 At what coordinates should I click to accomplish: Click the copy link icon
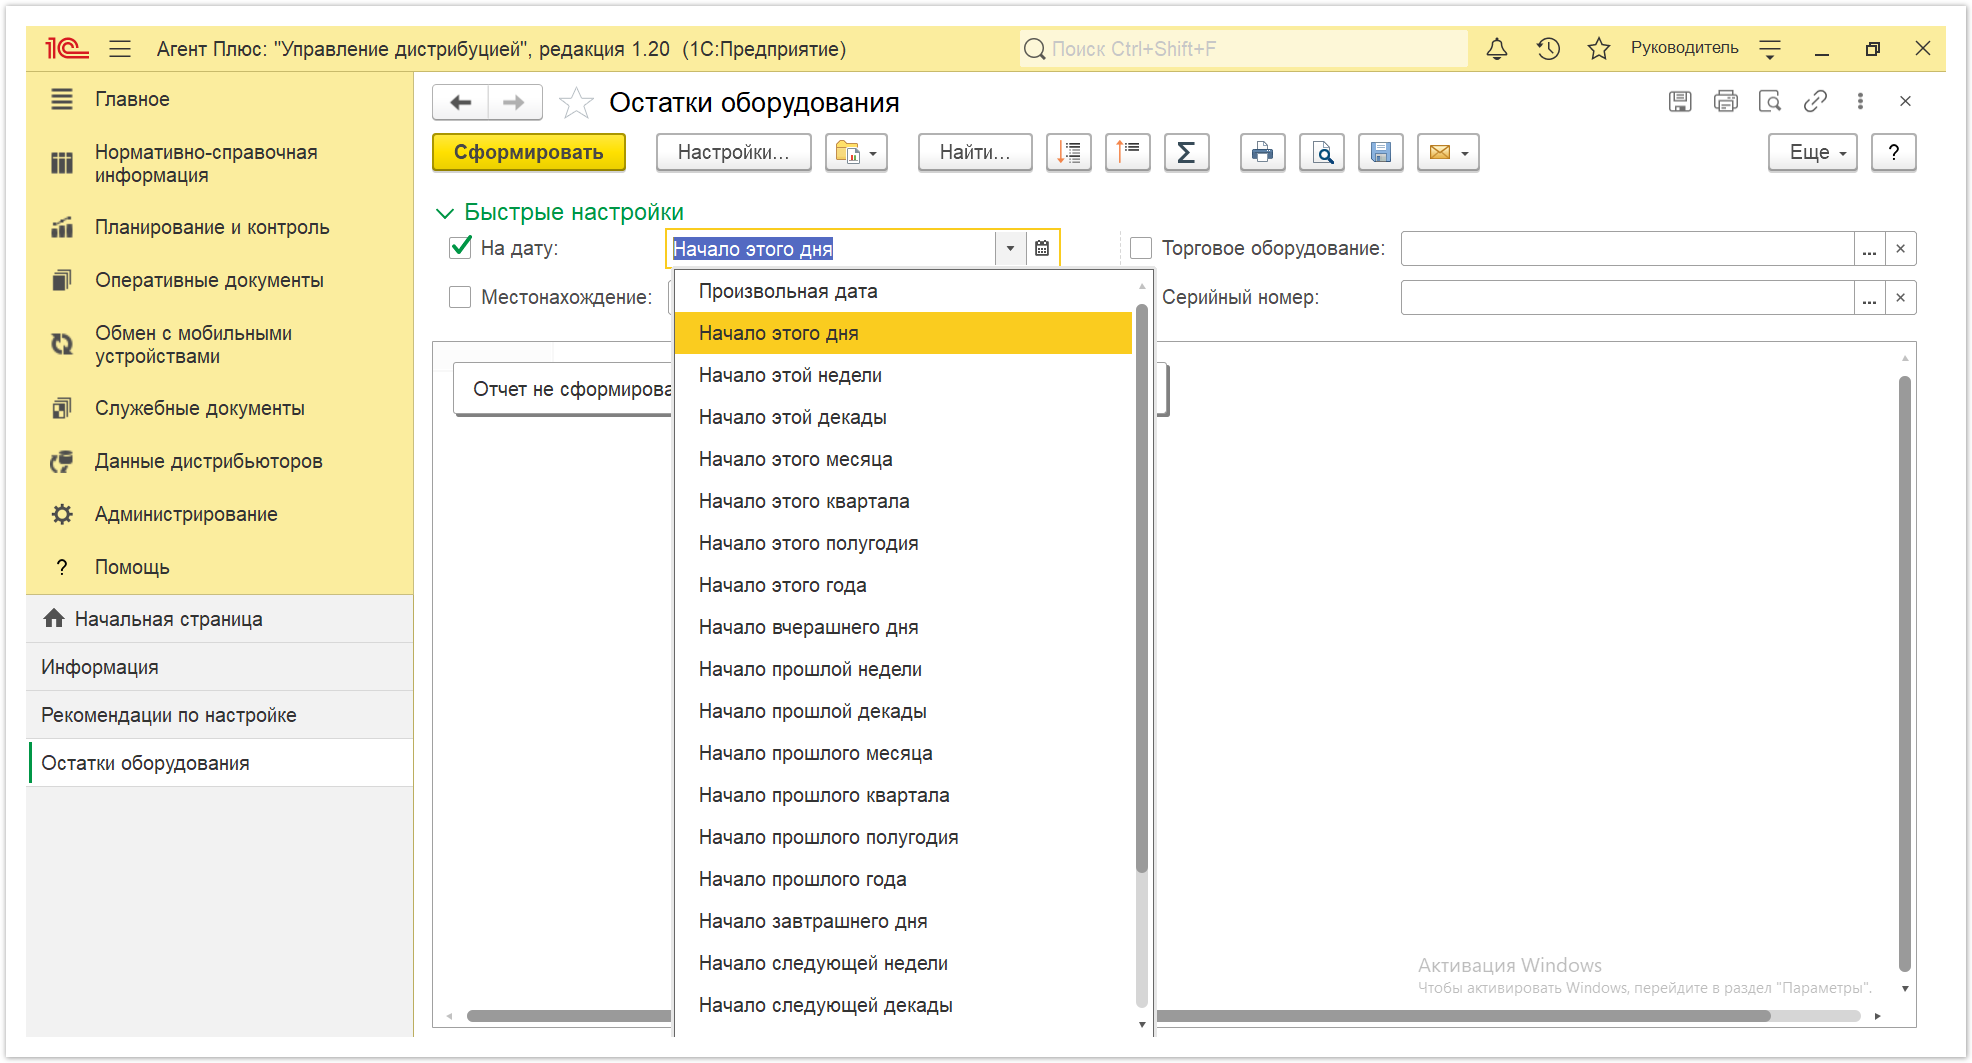tap(1815, 101)
